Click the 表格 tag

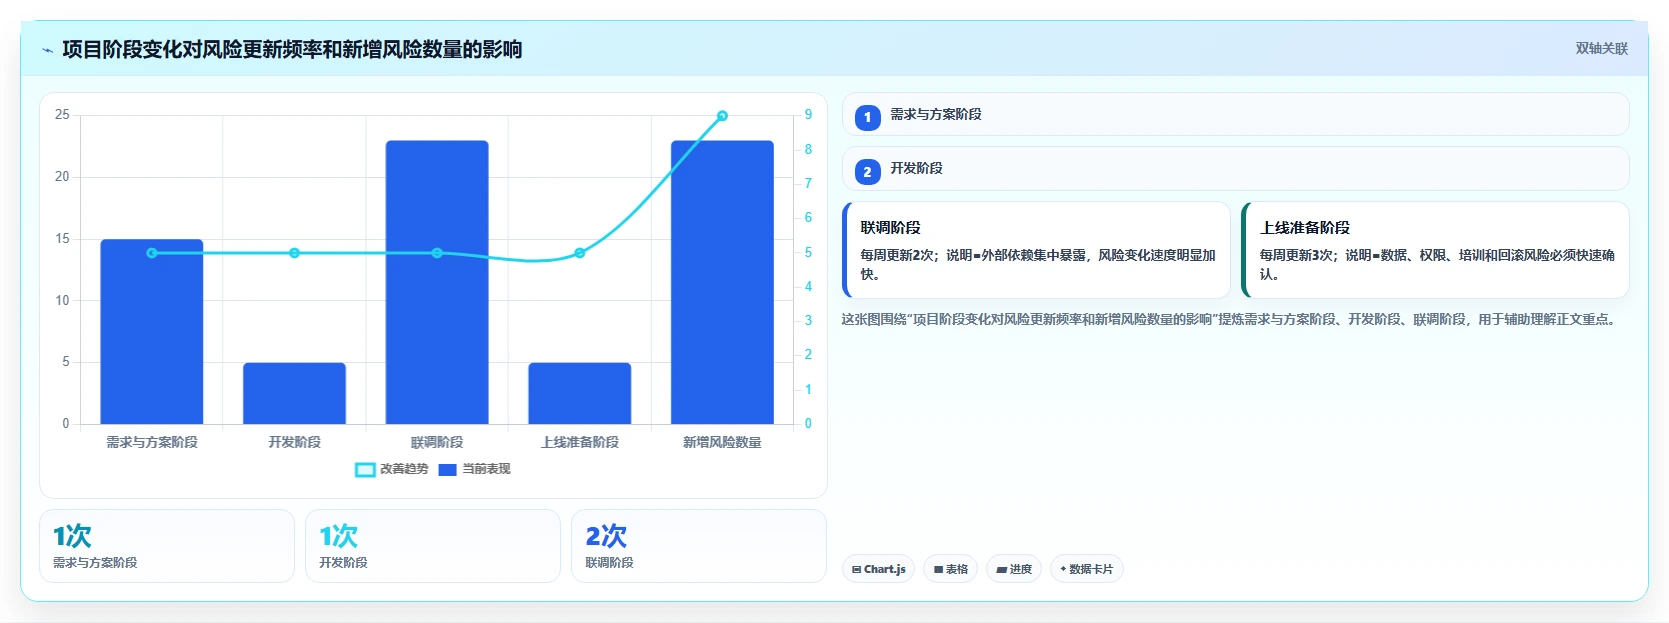click(950, 569)
